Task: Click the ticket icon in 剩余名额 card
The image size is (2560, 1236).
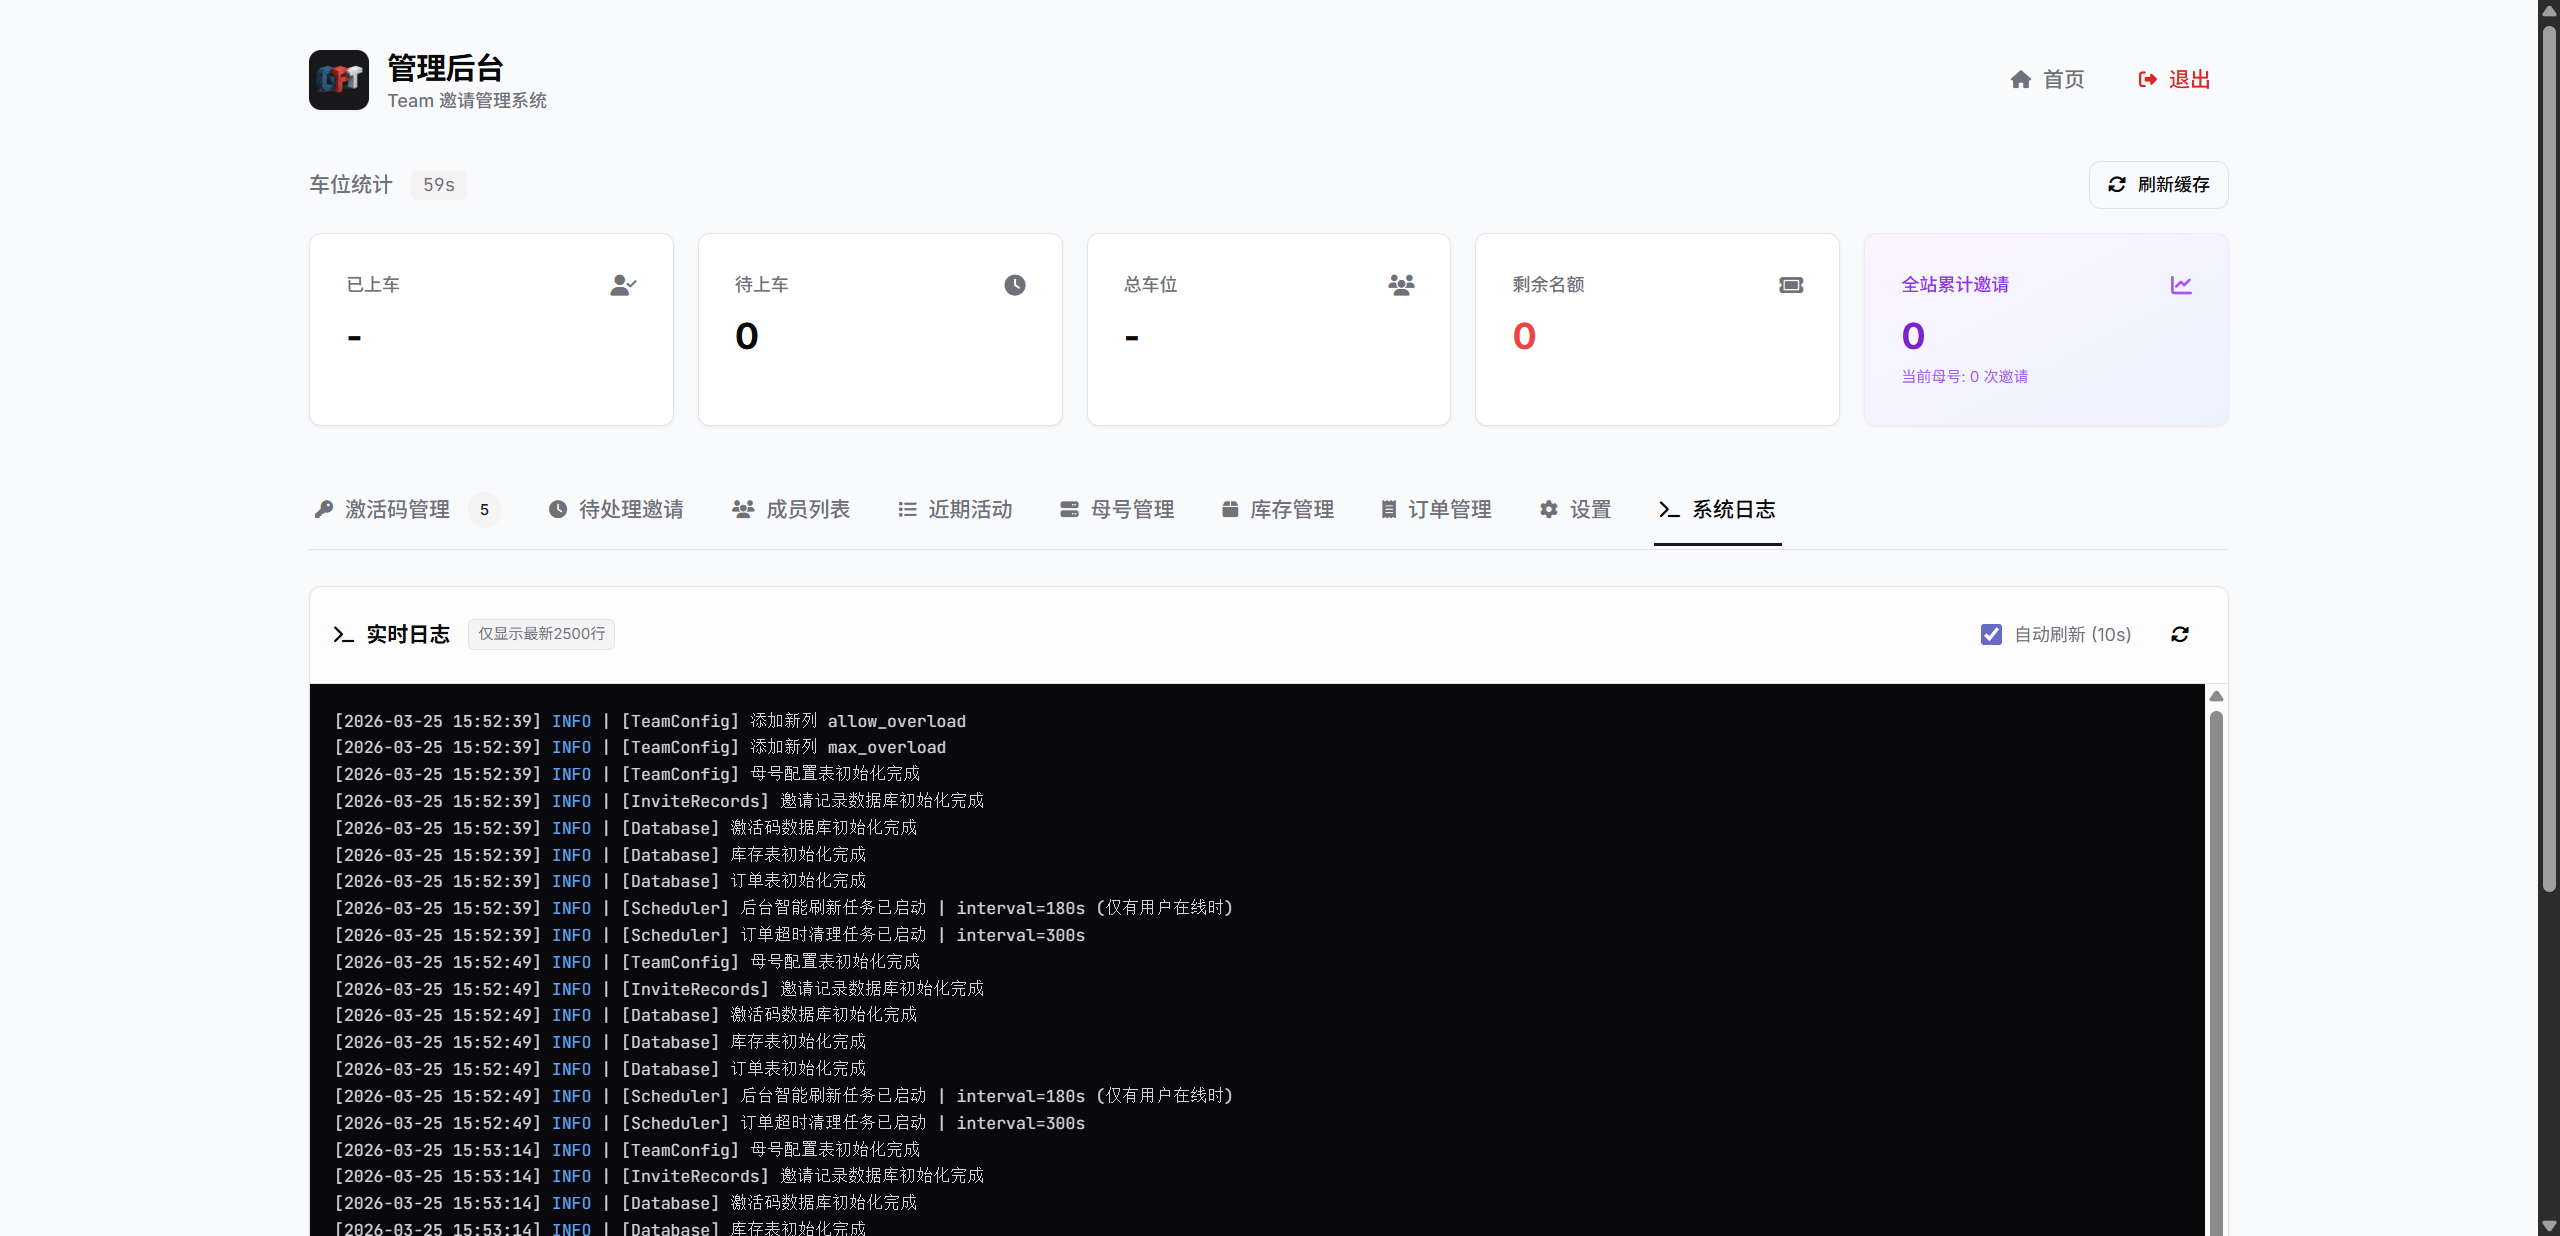Action: pyautogui.click(x=1791, y=285)
